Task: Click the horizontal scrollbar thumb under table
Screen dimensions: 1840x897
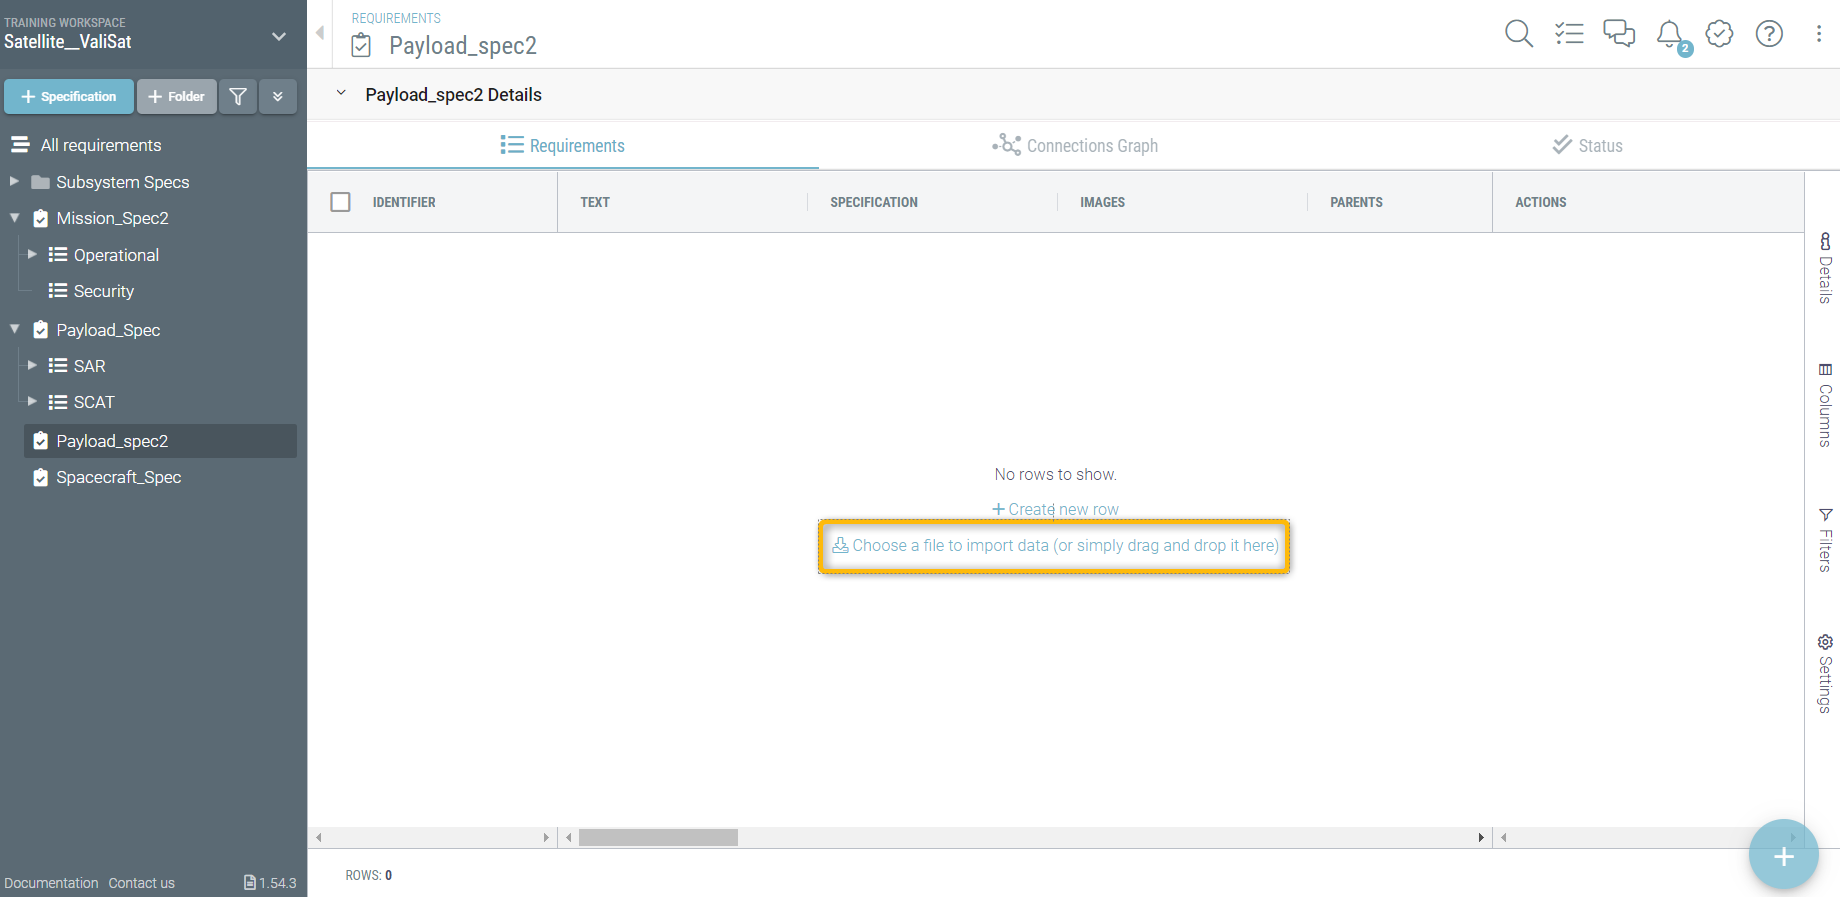Action: pyautogui.click(x=658, y=837)
